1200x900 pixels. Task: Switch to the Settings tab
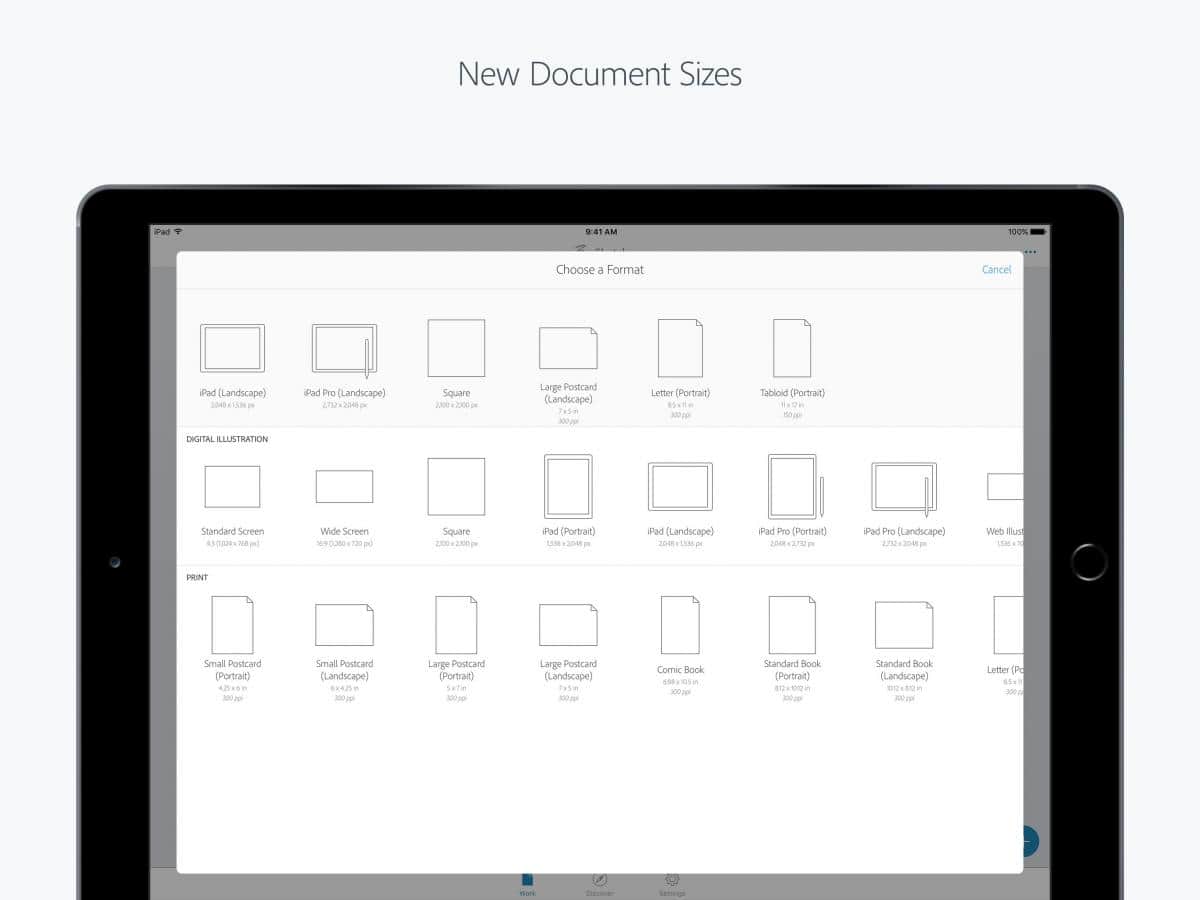pyautogui.click(x=672, y=883)
